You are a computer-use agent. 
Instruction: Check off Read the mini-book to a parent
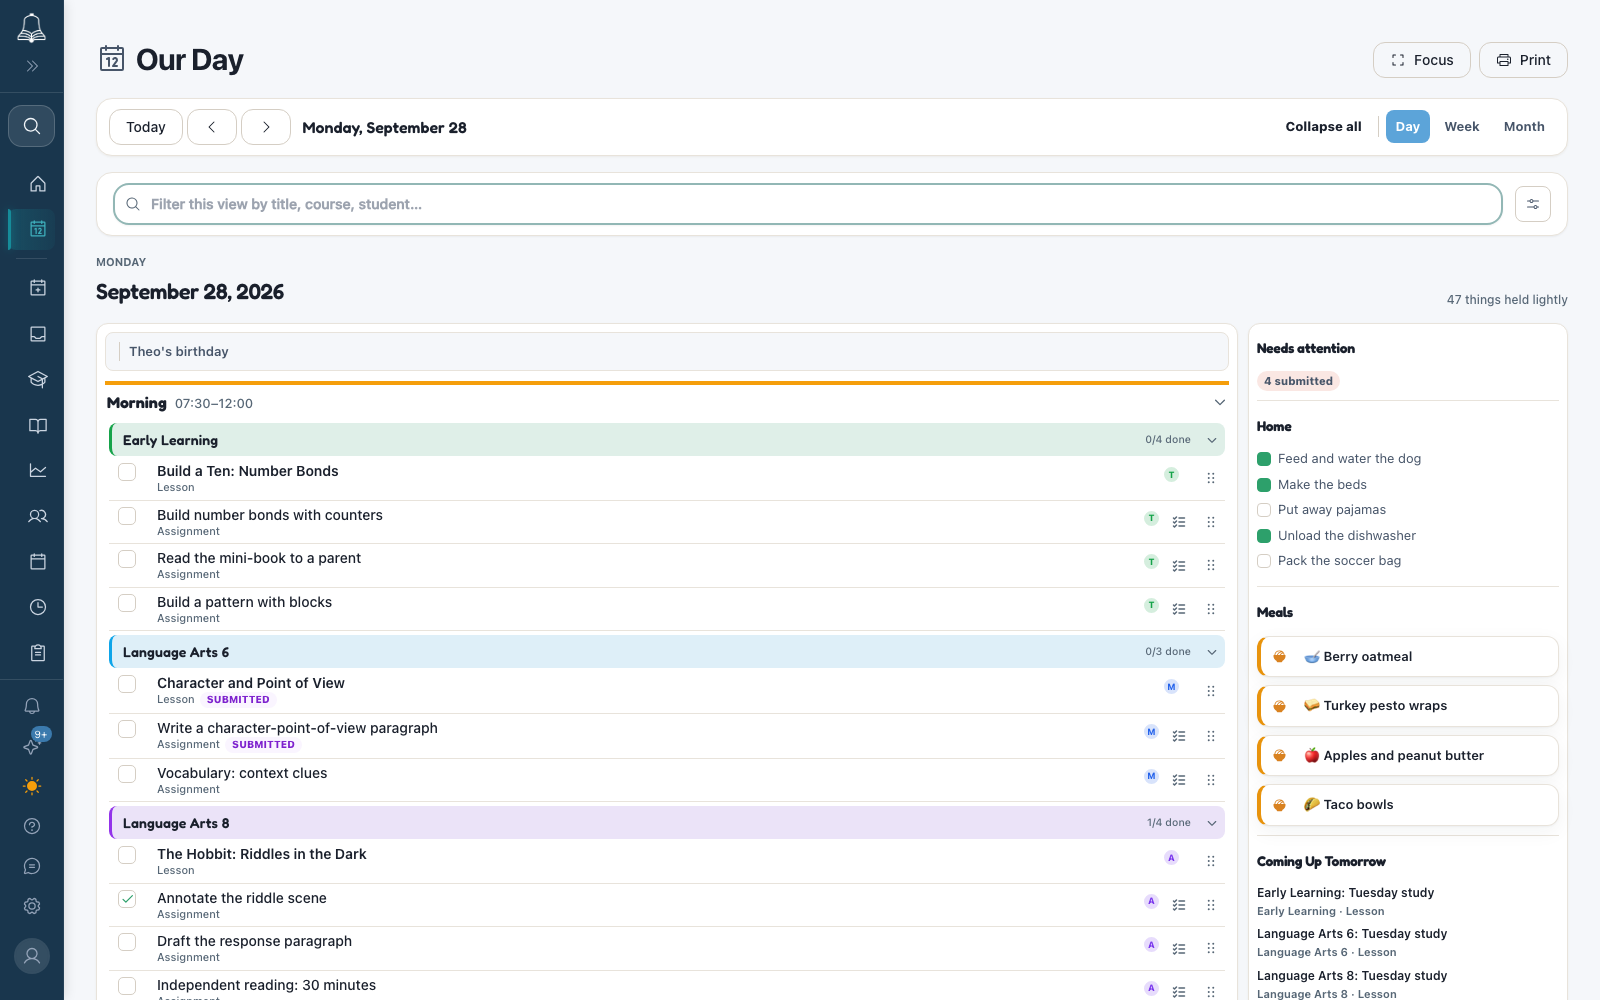(x=127, y=559)
